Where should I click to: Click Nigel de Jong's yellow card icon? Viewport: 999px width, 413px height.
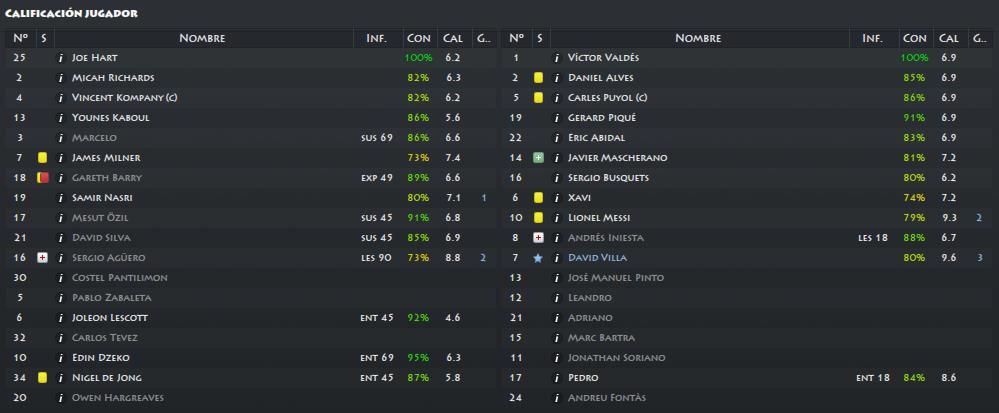click(x=43, y=378)
